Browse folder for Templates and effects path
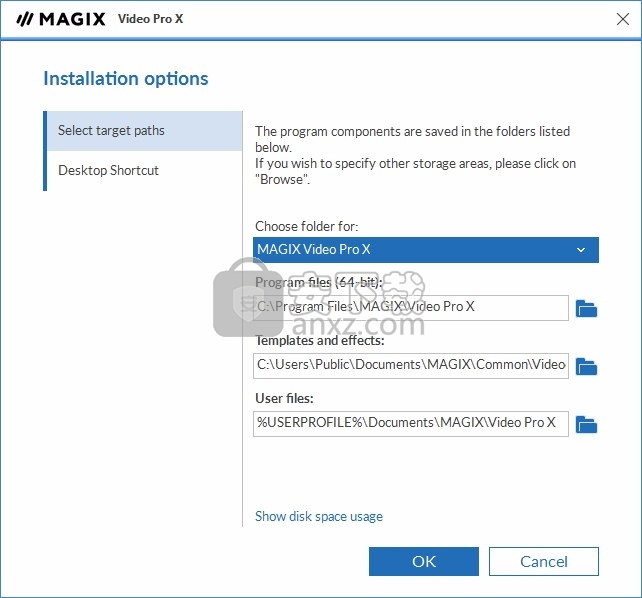This screenshot has height=598, width=642. coord(586,366)
